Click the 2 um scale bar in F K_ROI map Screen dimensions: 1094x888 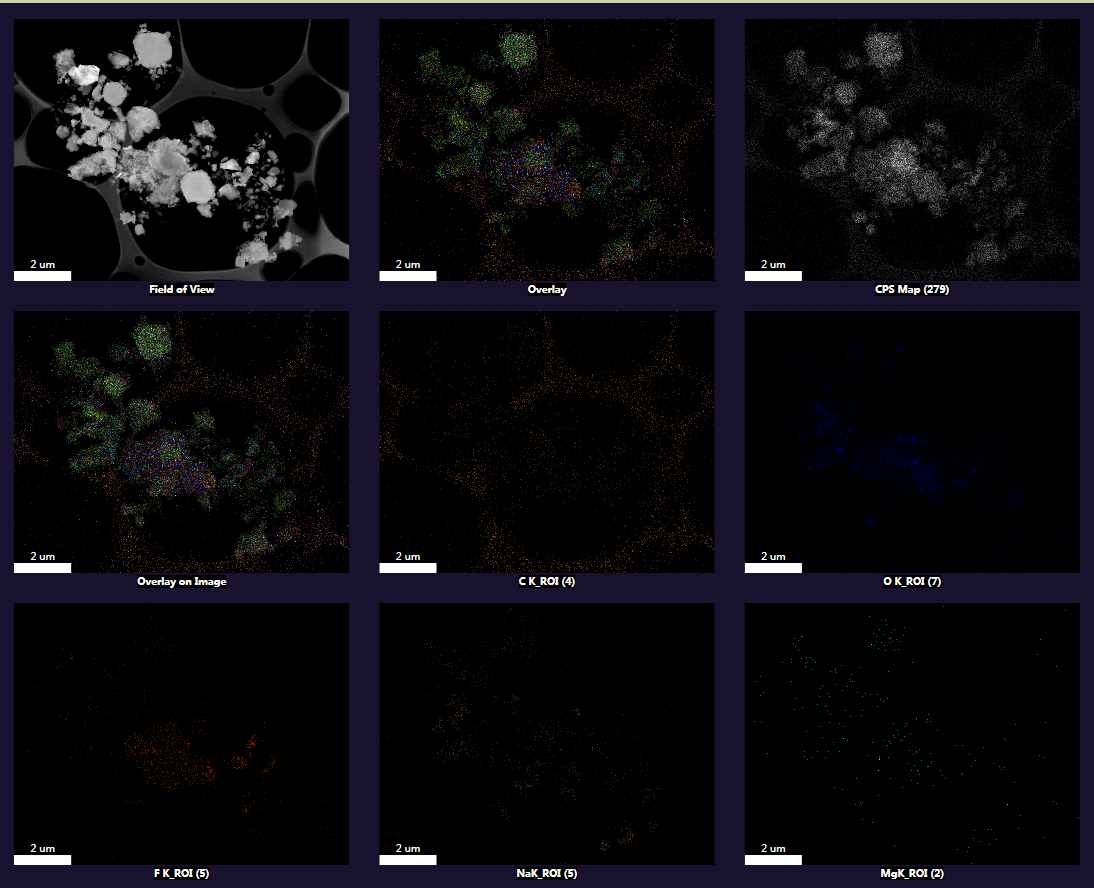click(x=43, y=859)
